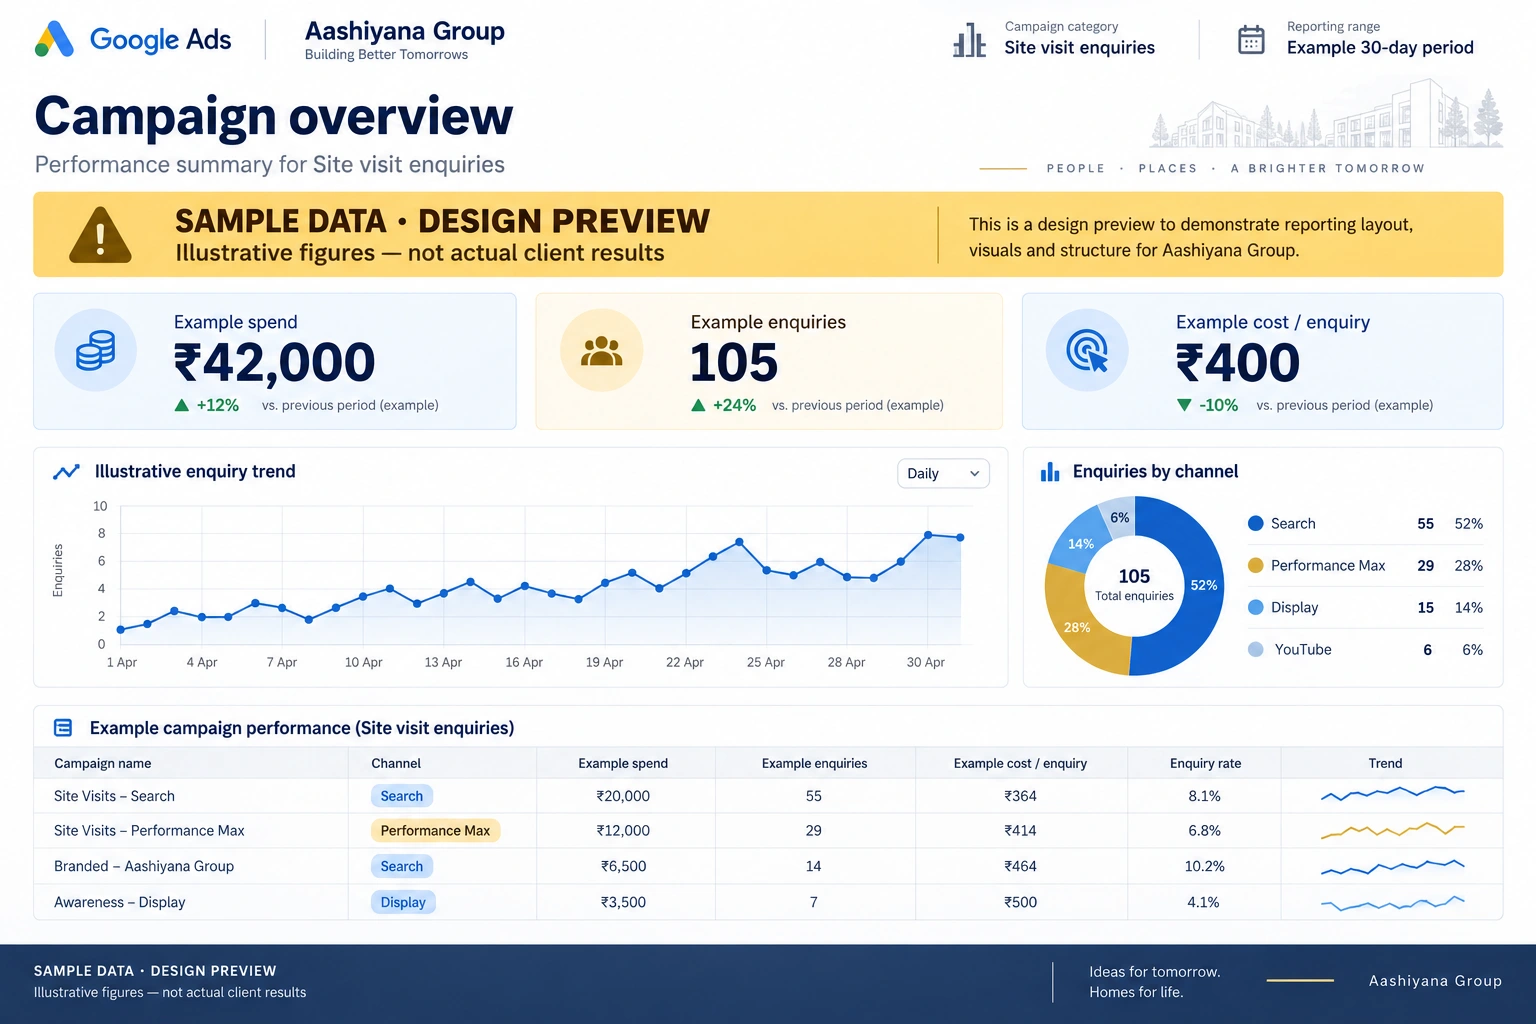Select the YouTube legend color dot
This screenshot has height=1024, width=1536.
(x=1256, y=649)
